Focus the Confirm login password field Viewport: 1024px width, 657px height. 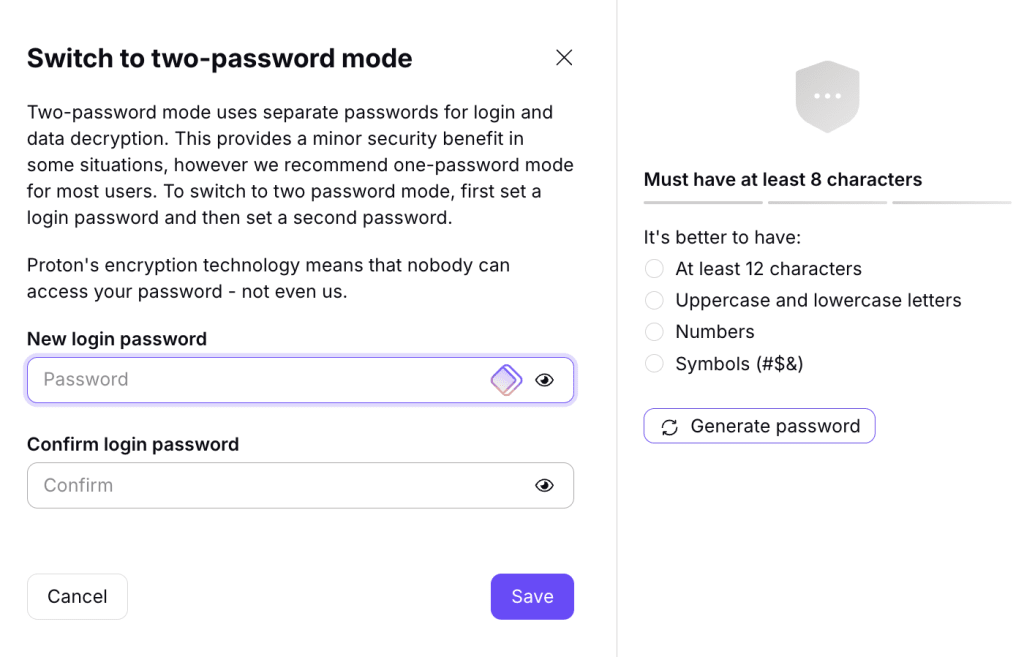pyautogui.click(x=300, y=485)
